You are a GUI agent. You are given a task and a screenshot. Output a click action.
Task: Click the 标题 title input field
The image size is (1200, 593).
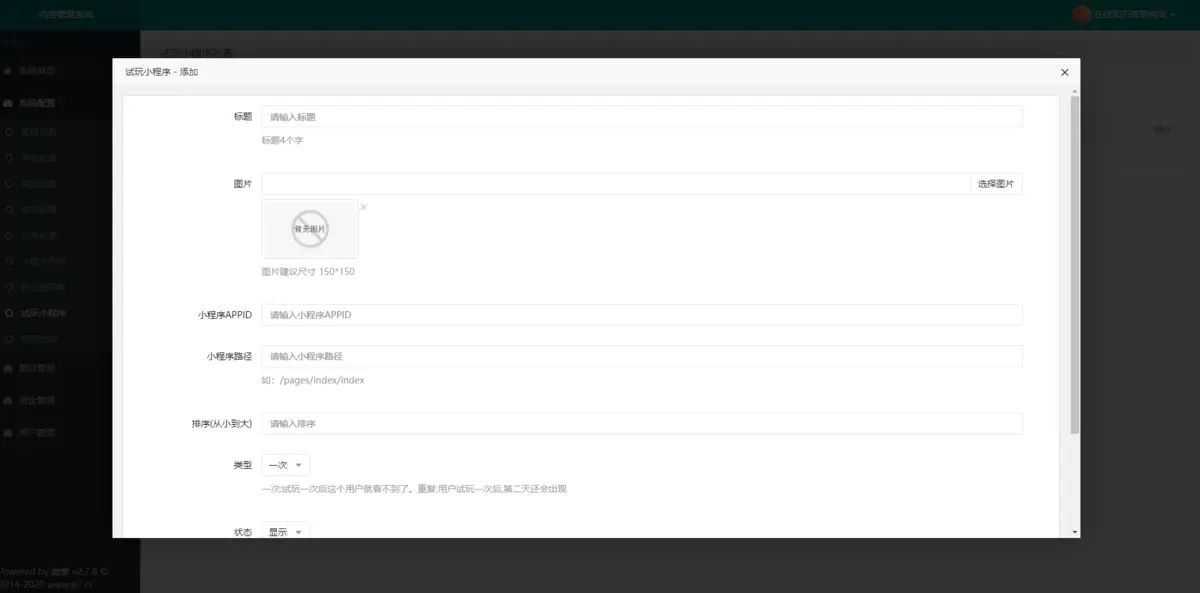[642, 117]
